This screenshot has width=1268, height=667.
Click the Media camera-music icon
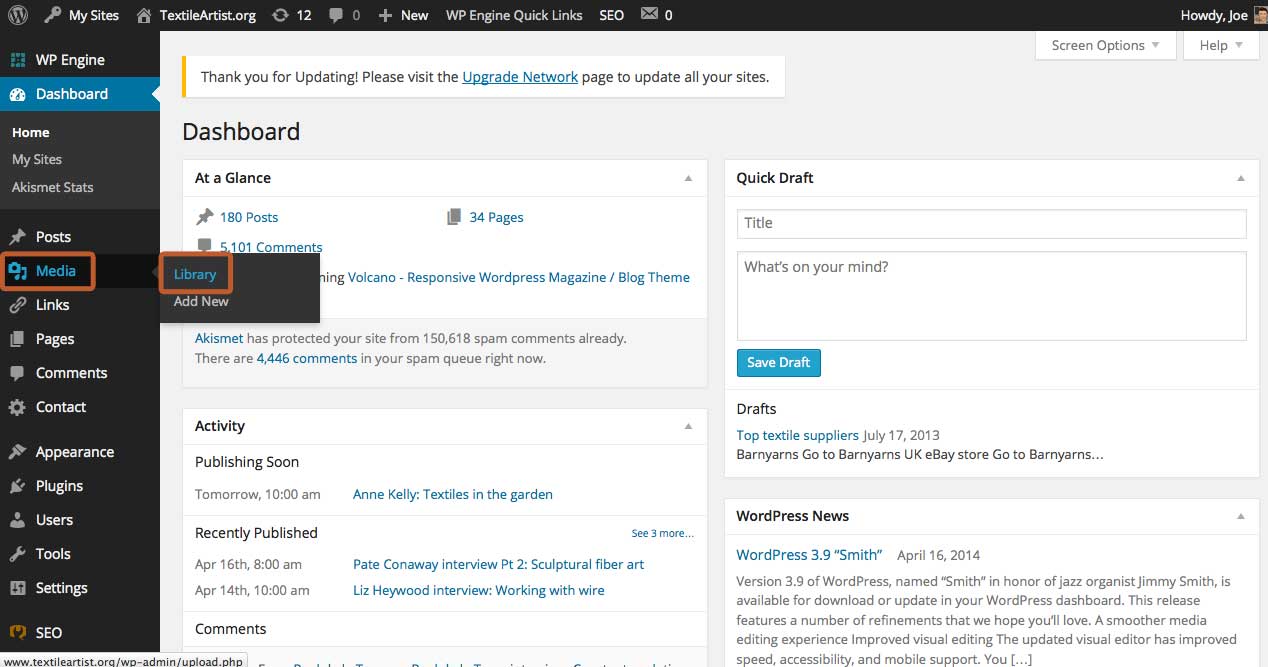coord(18,271)
